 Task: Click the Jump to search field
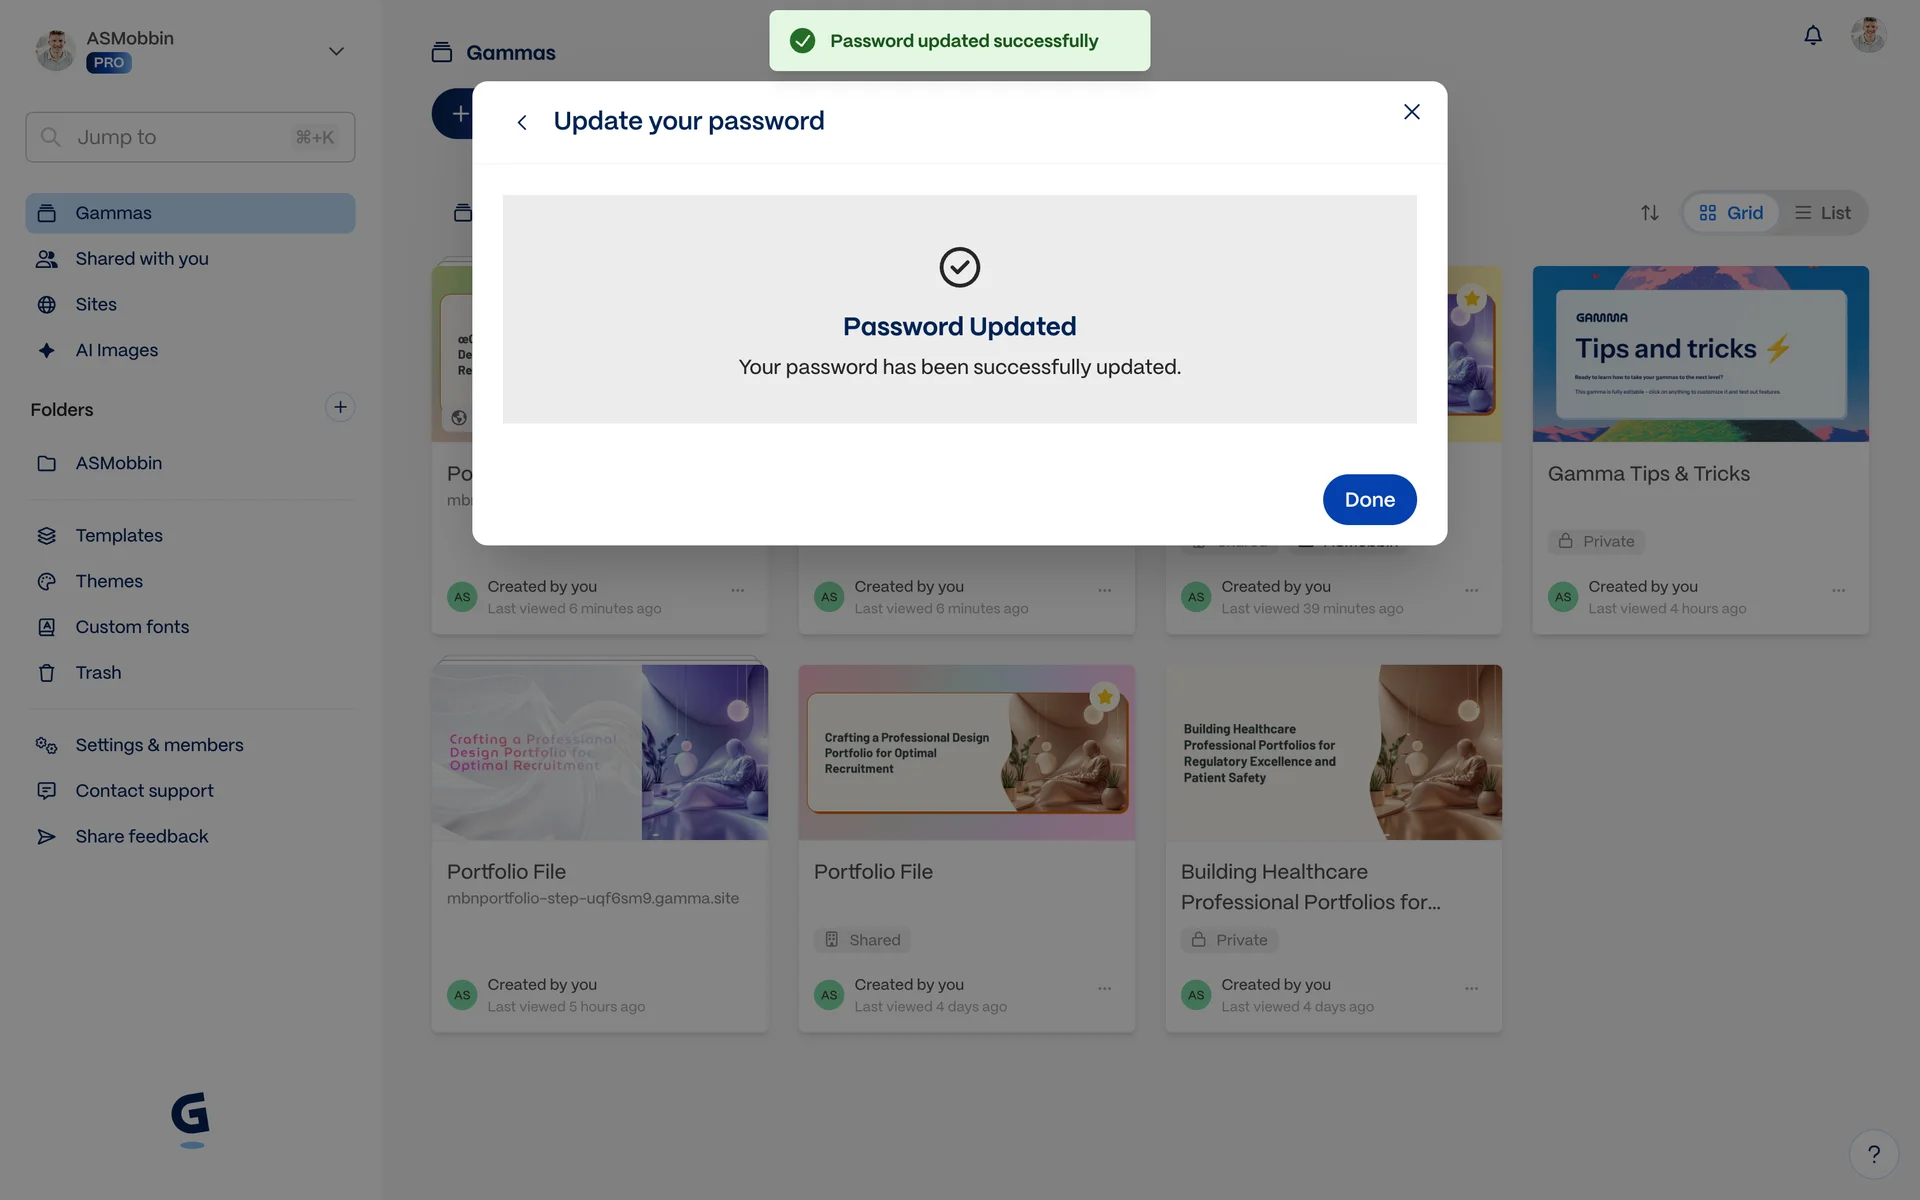click(190, 137)
